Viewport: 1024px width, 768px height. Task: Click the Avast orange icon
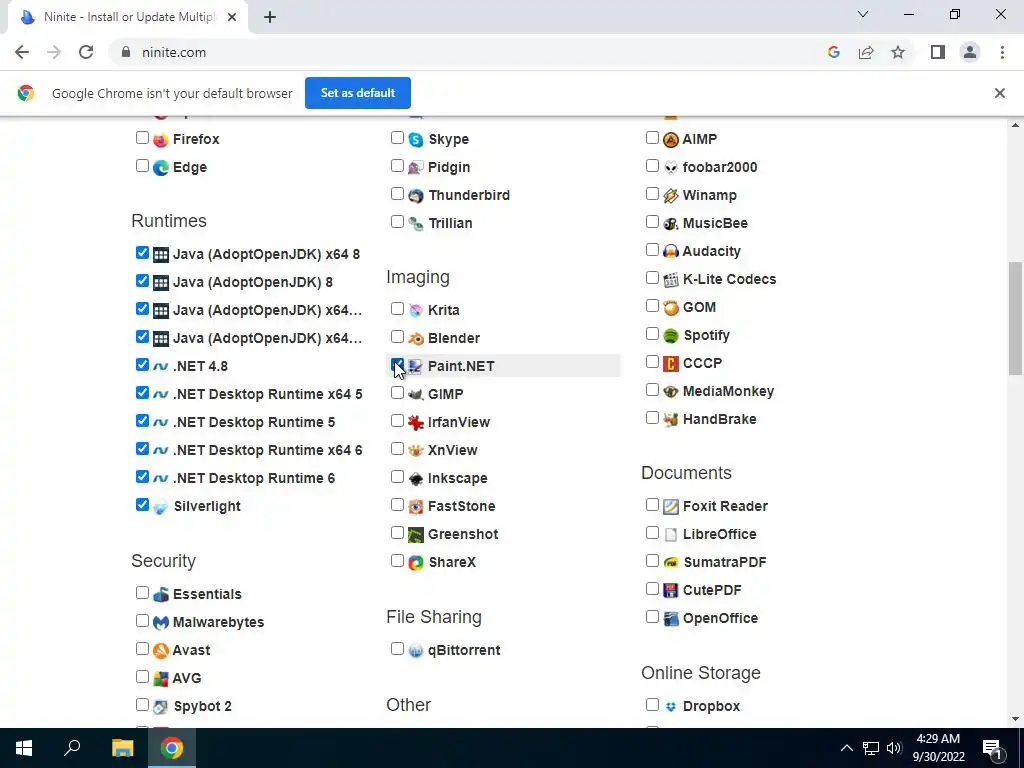pyautogui.click(x=161, y=650)
